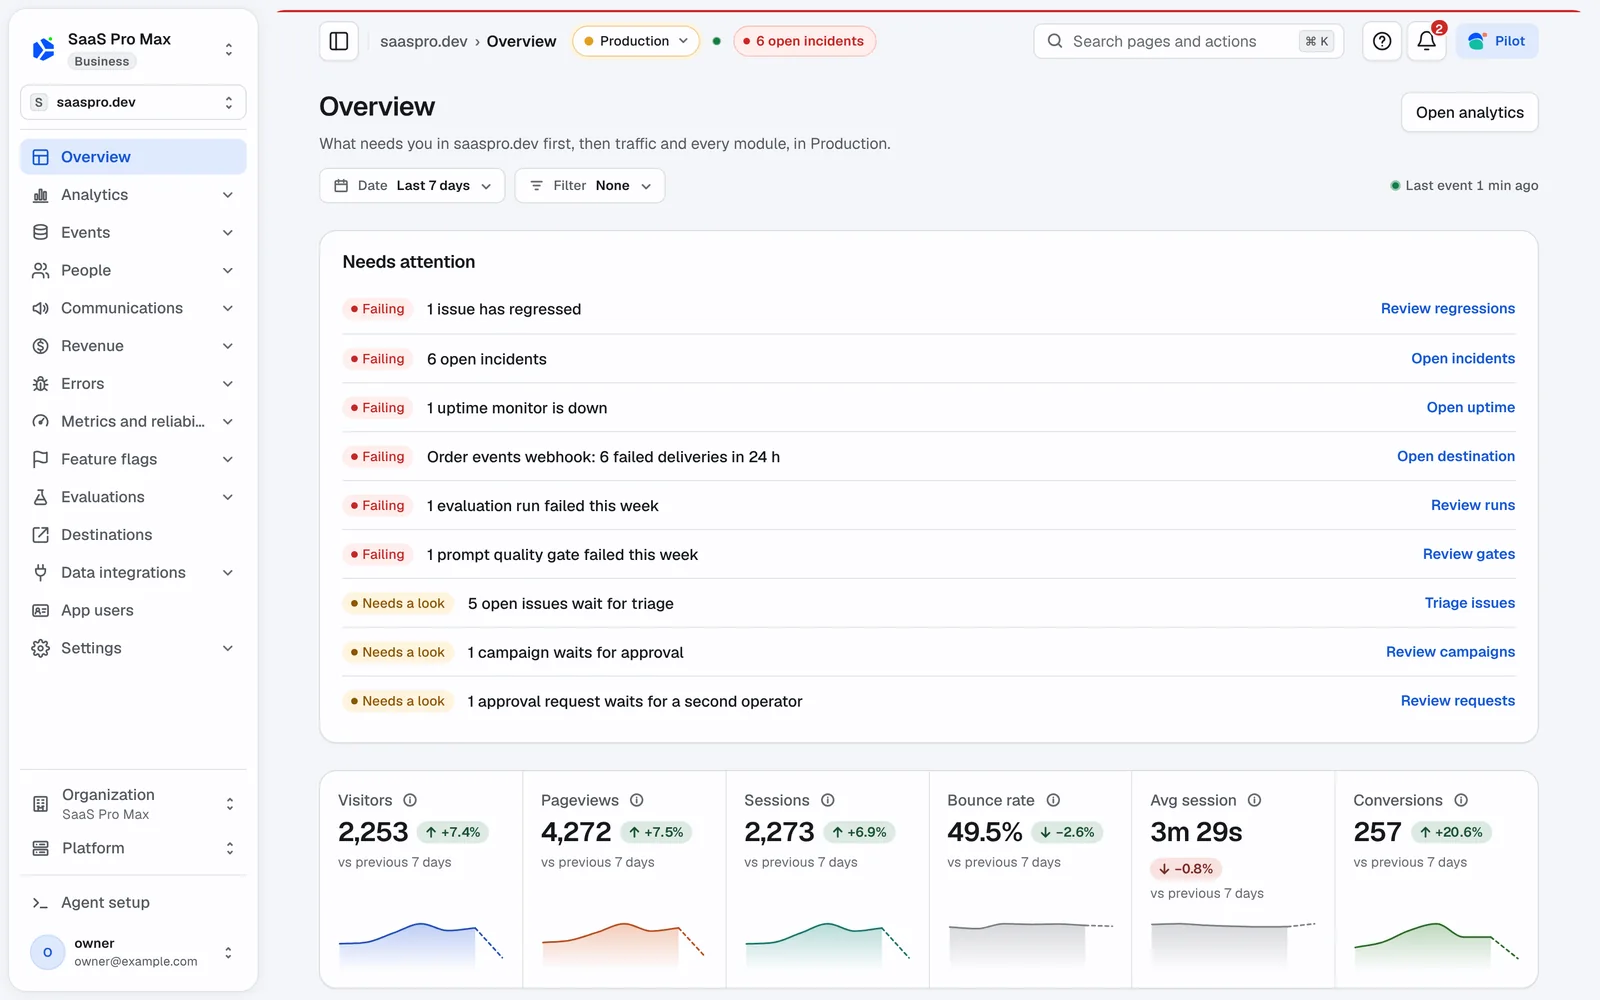Open the Date Last 7 days dropdown
This screenshot has height=1000, width=1600.
[x=412, y=186]
